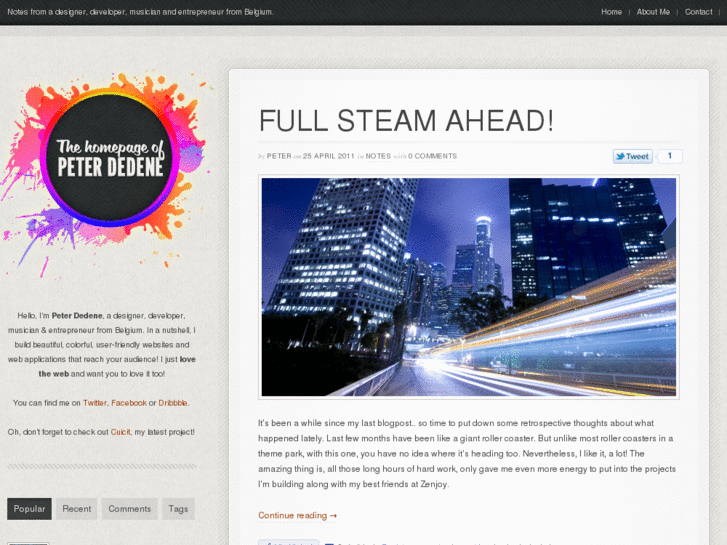Switch to the Comments tab

pos(130,509)
